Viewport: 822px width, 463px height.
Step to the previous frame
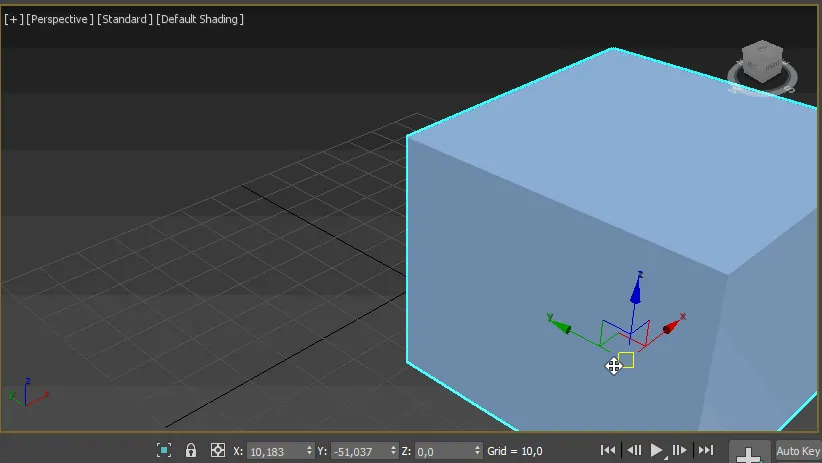click(633, 451)
